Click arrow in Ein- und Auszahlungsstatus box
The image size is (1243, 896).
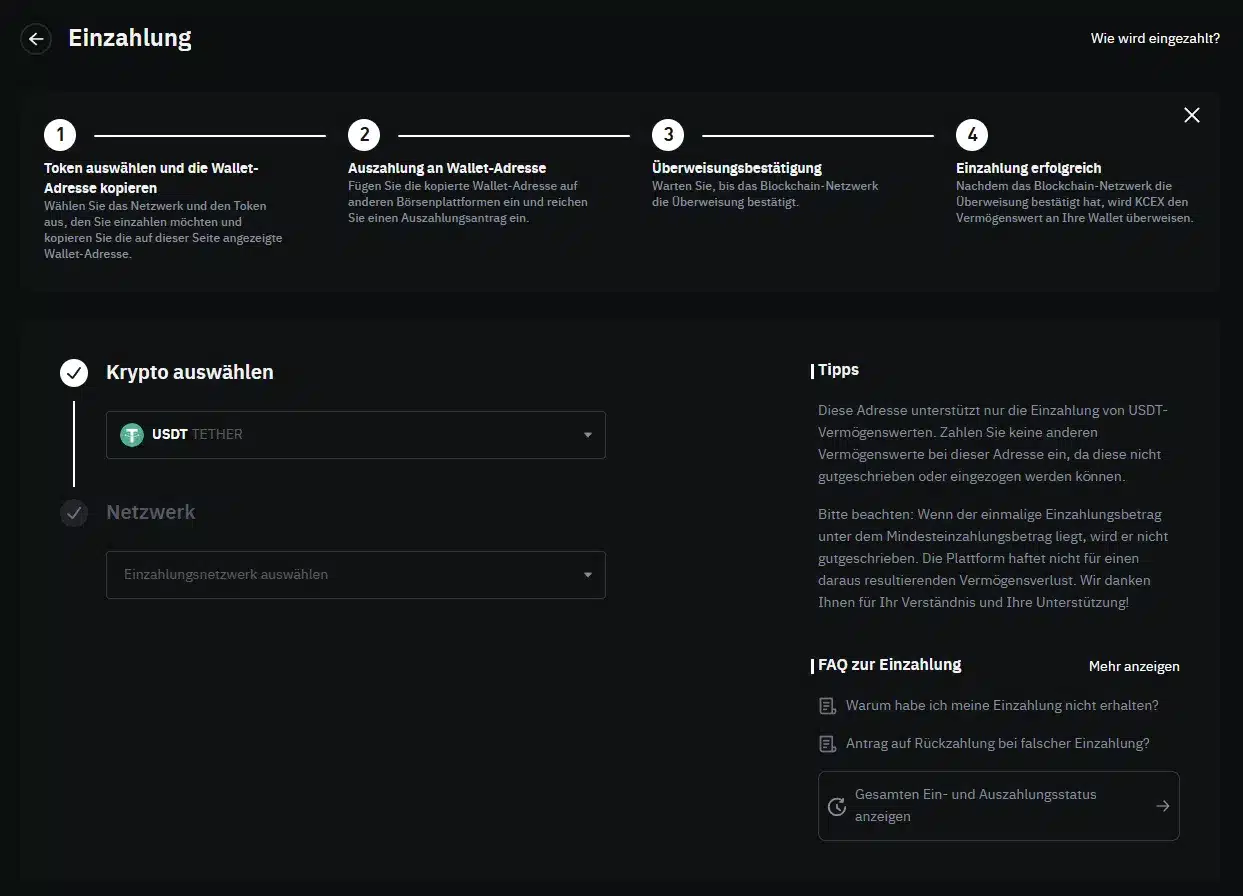pos(1162,806)
